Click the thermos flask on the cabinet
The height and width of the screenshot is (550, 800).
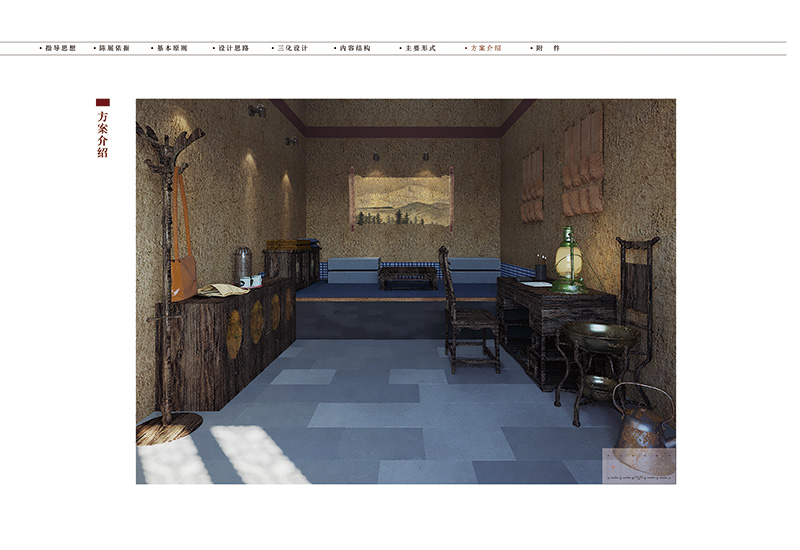[x=243, y=265]
